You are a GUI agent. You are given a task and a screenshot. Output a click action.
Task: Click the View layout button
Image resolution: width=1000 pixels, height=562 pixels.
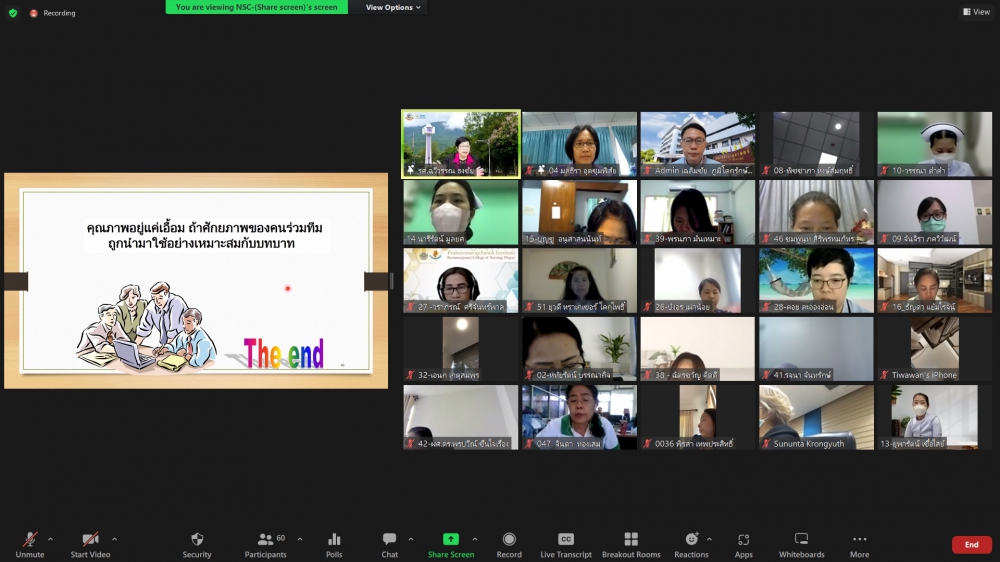pos(976,12)
